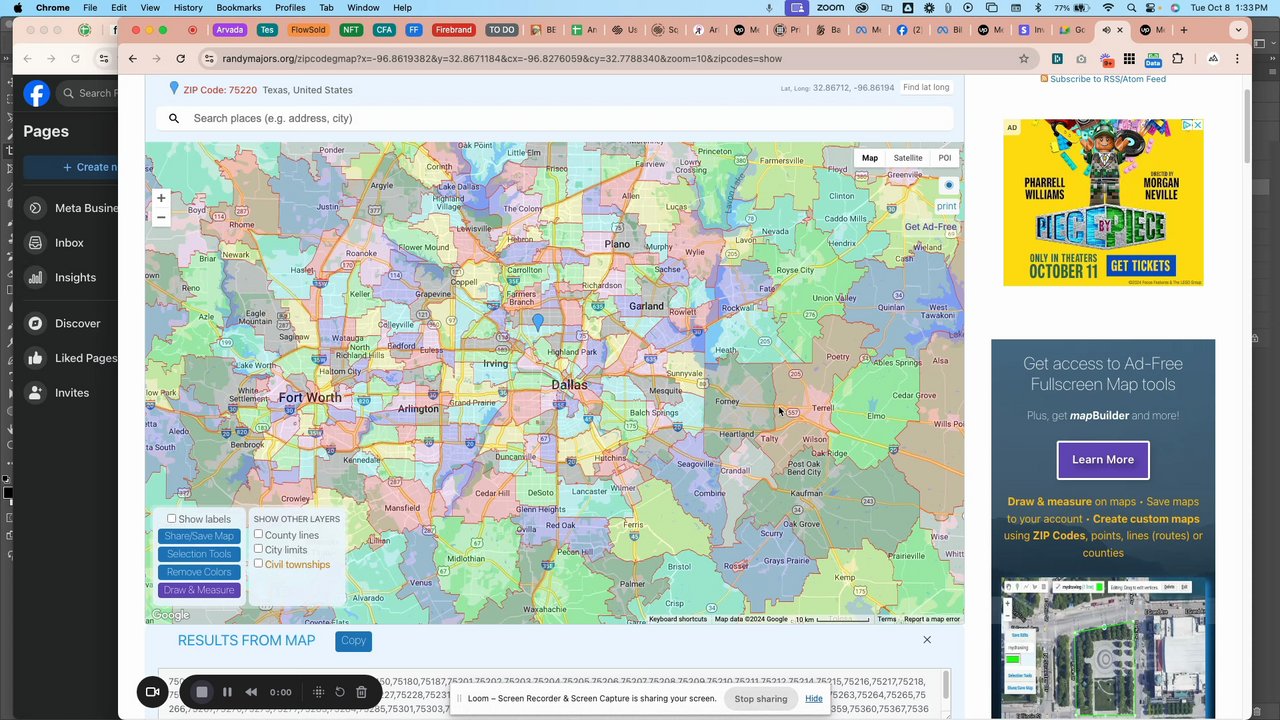1280x720 pixels.
Task: Click the Draw & Measure button
Action: click(x=199, y=590)
